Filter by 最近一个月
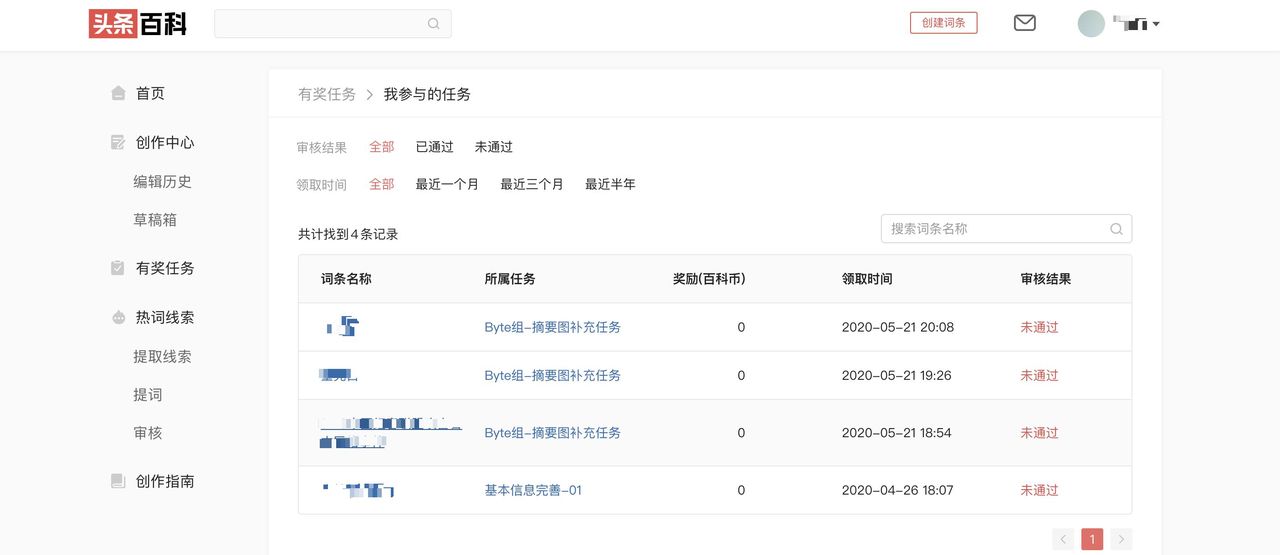1280x555 pixels. pyautogui.click(x=447, y=184)
